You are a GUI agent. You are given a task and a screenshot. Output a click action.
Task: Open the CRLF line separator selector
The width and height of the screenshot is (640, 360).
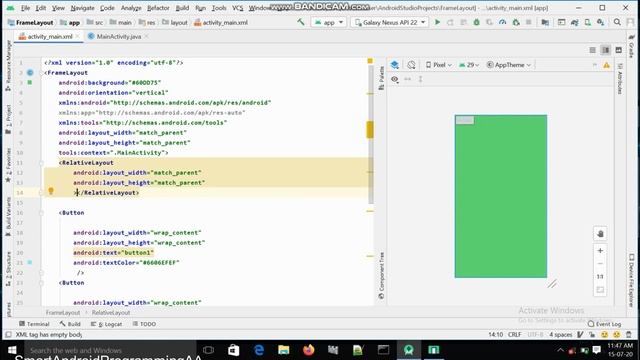[x=514, y=335]
